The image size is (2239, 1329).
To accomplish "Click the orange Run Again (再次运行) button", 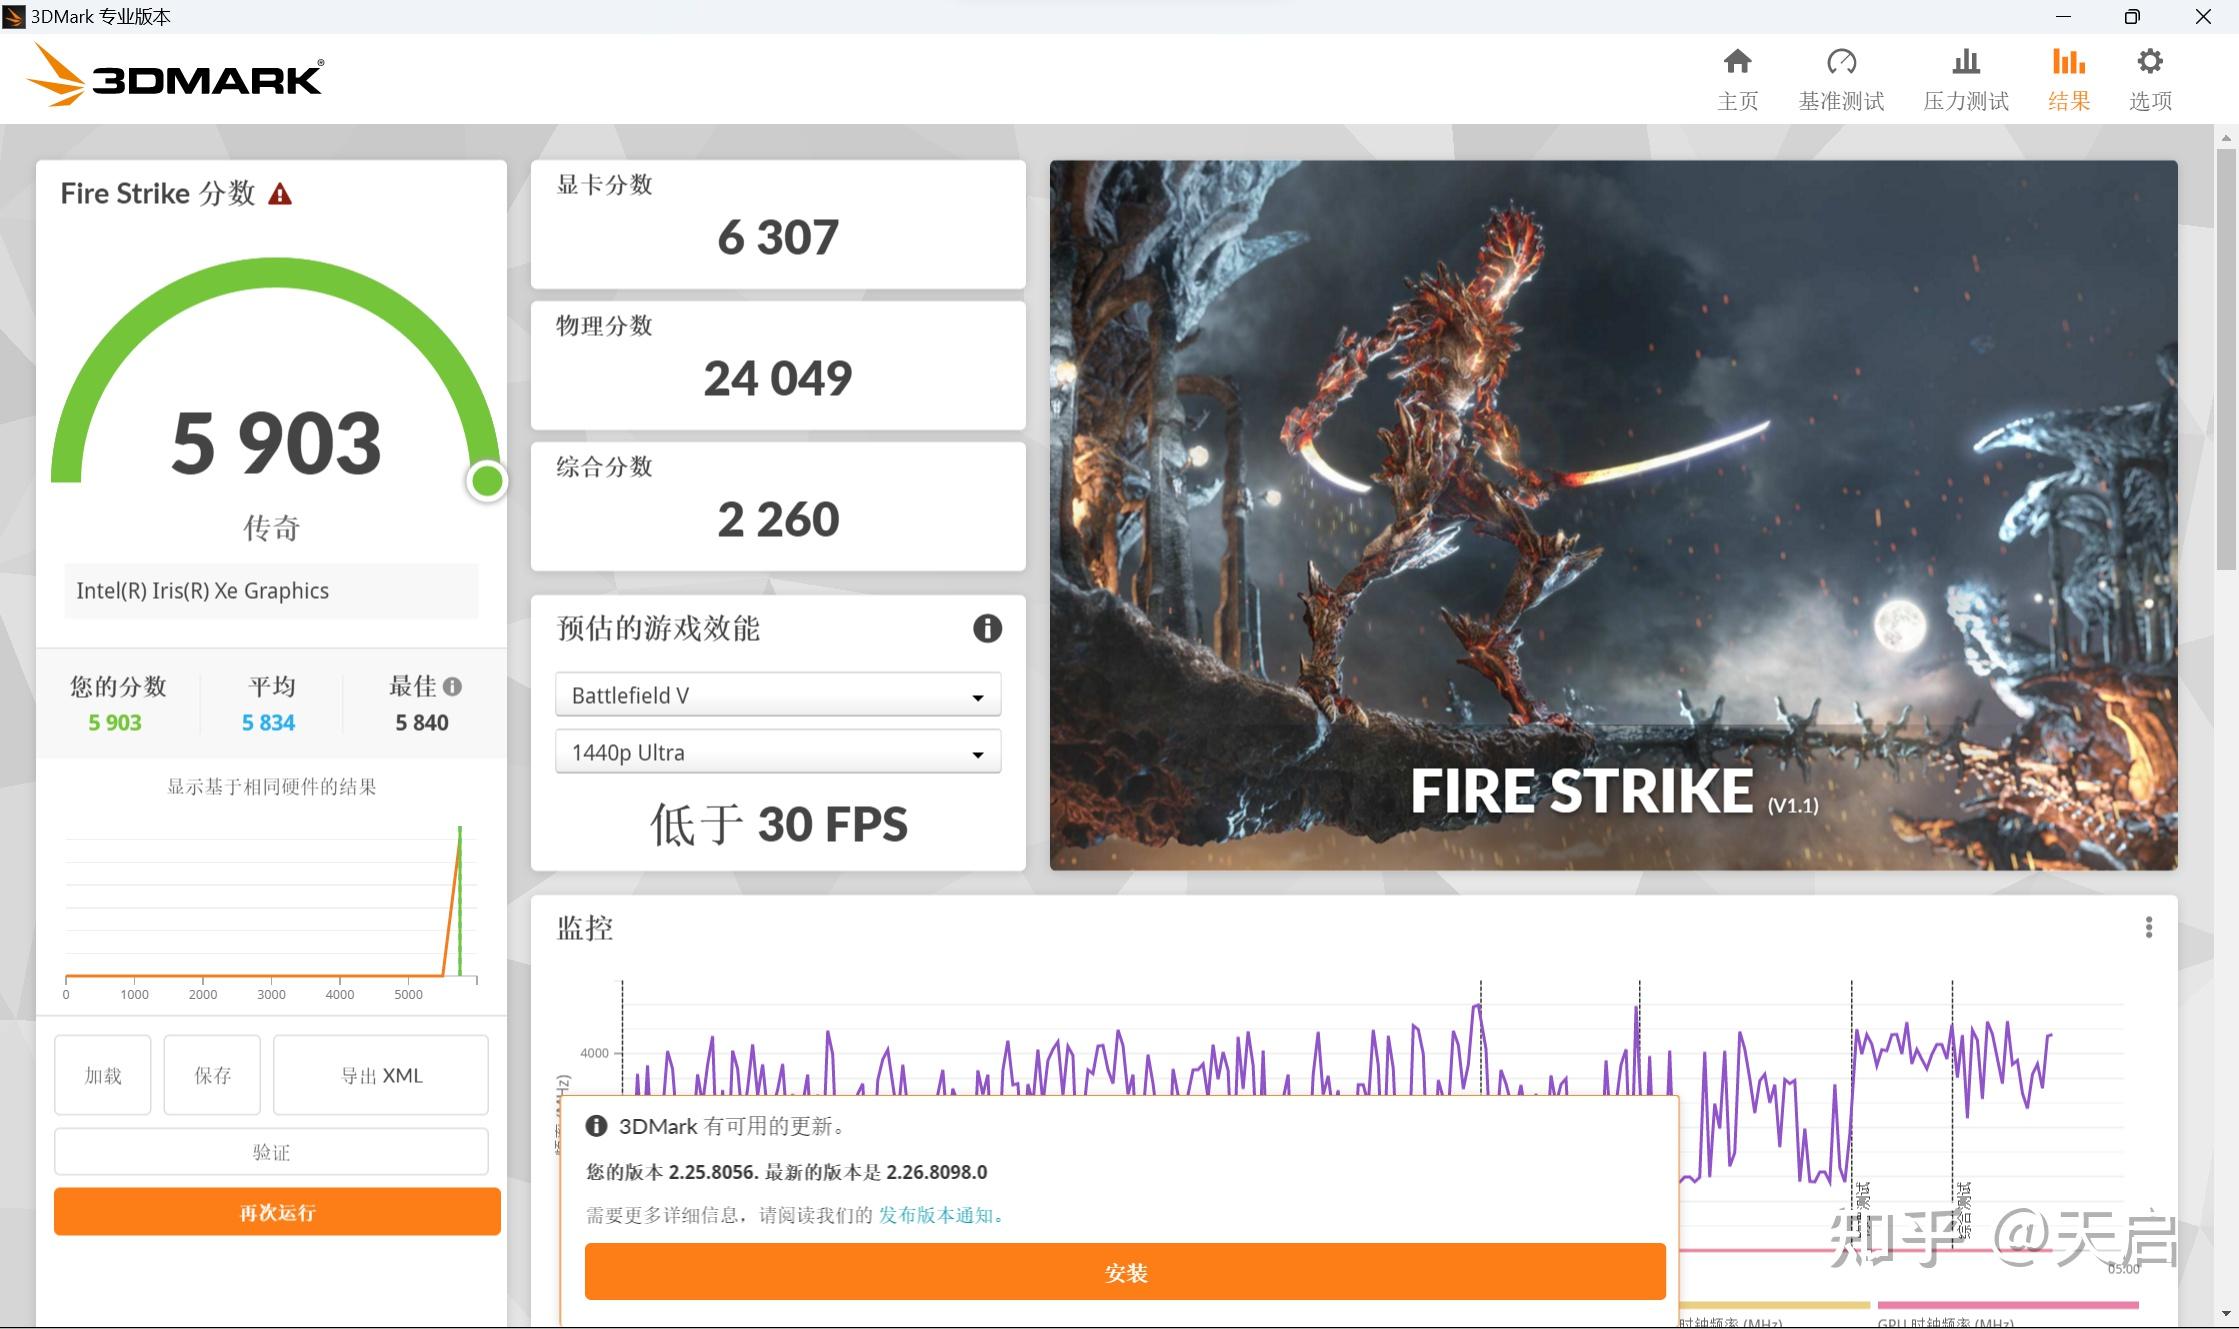I will point(277,1212).
